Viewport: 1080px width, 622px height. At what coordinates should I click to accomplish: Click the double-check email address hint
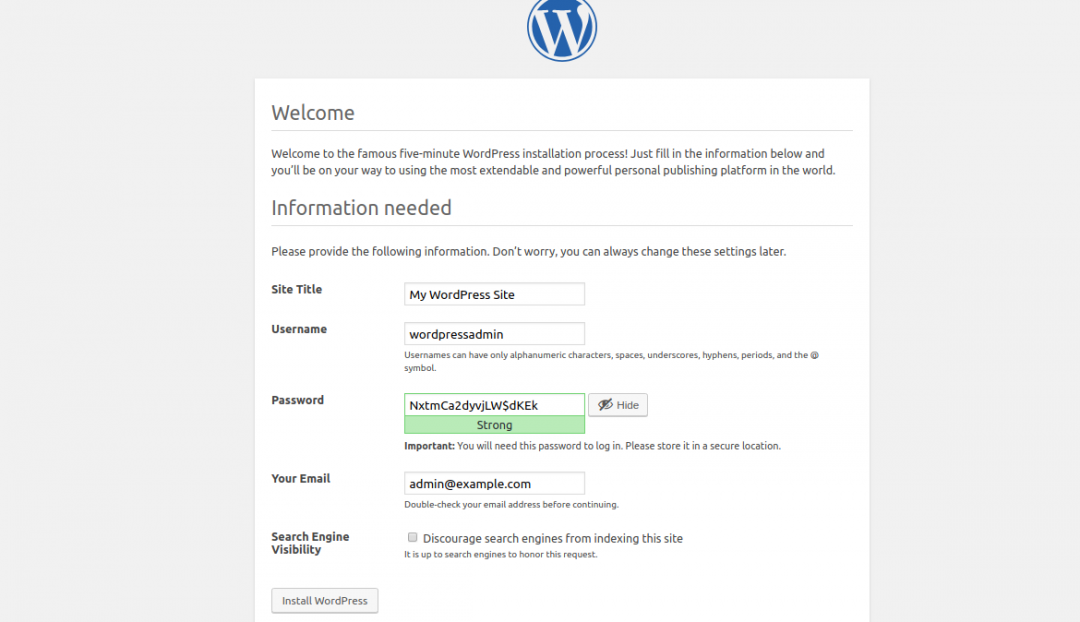[x=511, y=505]
